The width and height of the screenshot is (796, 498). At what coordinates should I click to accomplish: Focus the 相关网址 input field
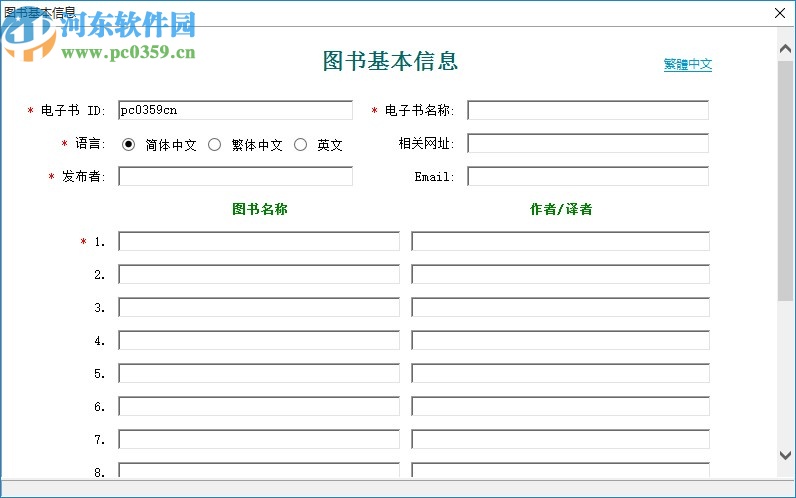coord(588,143)
